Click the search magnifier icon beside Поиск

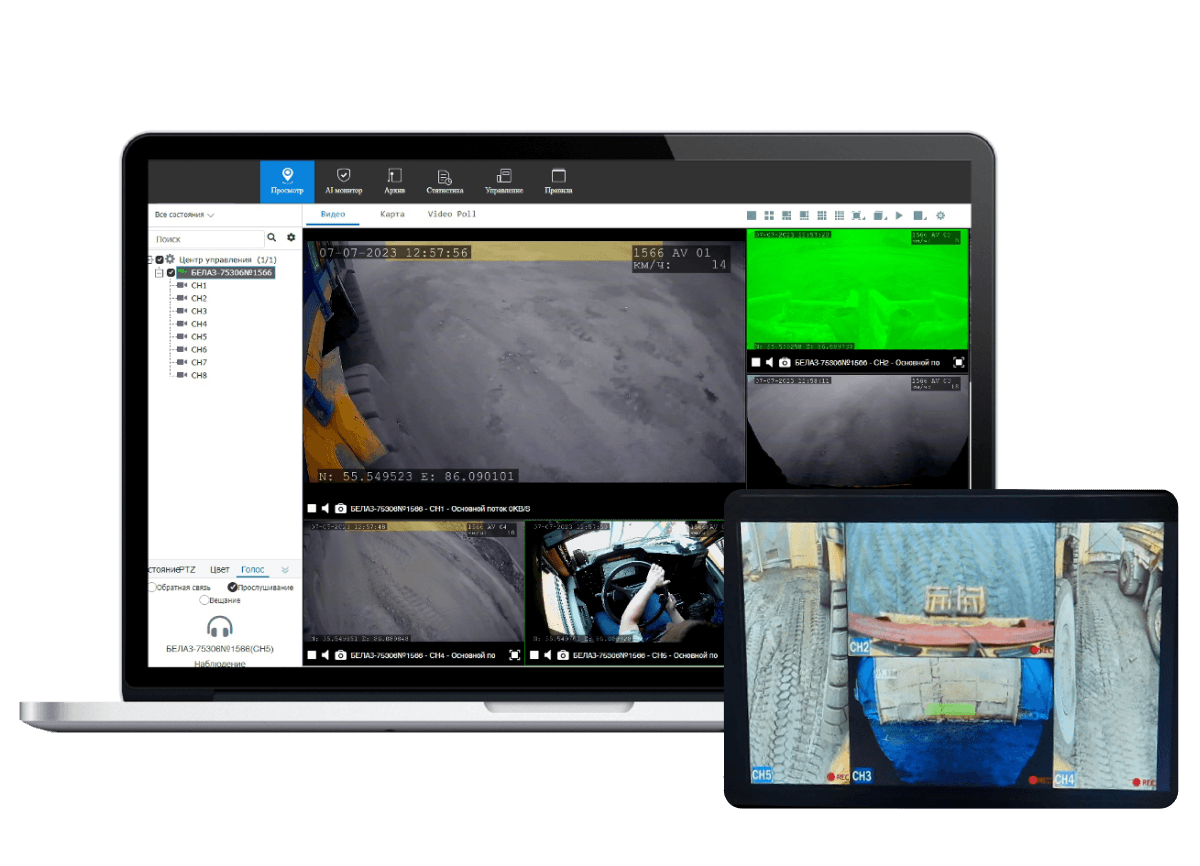click(x=272, y=238)
